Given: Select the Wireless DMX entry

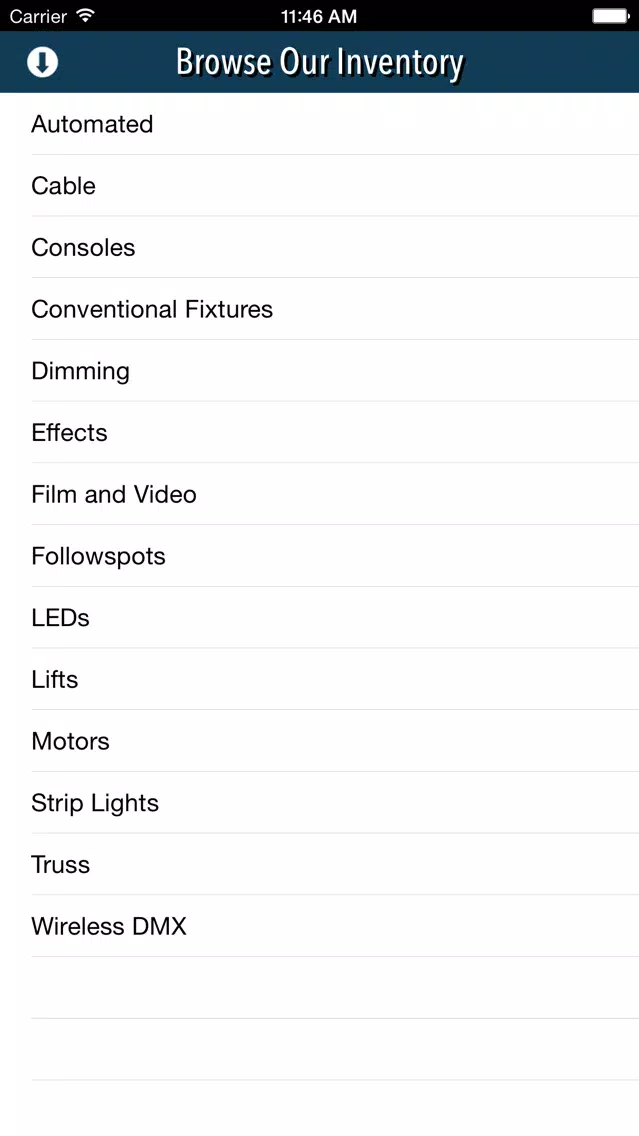Looking at the screenshot, I should (x=320, y=926).
